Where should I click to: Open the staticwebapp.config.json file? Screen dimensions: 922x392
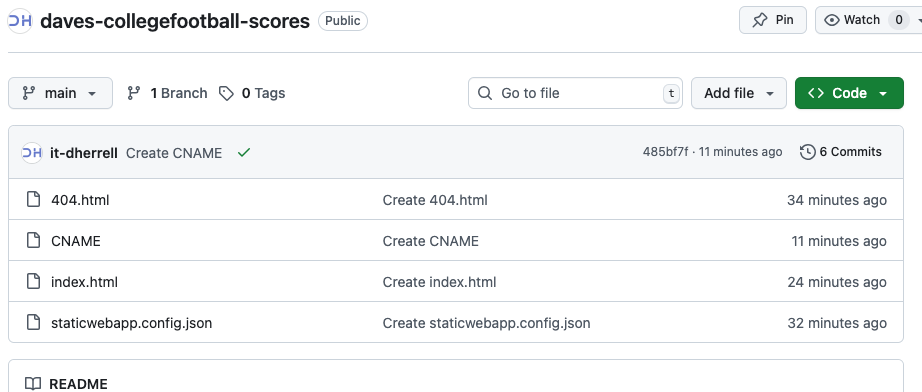click(132, 323)
